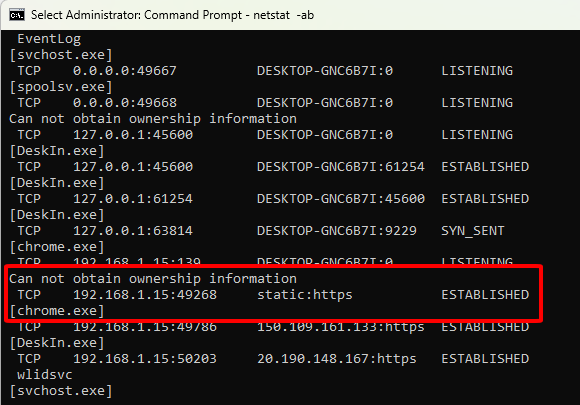Click the Command Prompt icon in title bar
The image size is (580, 405).
tap(17, 15)
